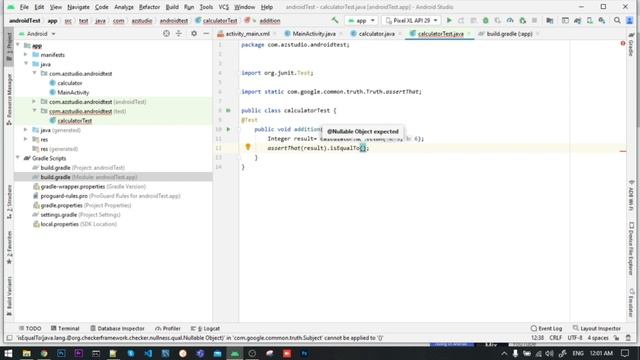Image resolution: width=640 pixels, height=360 pixels.
Task: Click the Debug app bug icon
Action: [x=486, y=20]
